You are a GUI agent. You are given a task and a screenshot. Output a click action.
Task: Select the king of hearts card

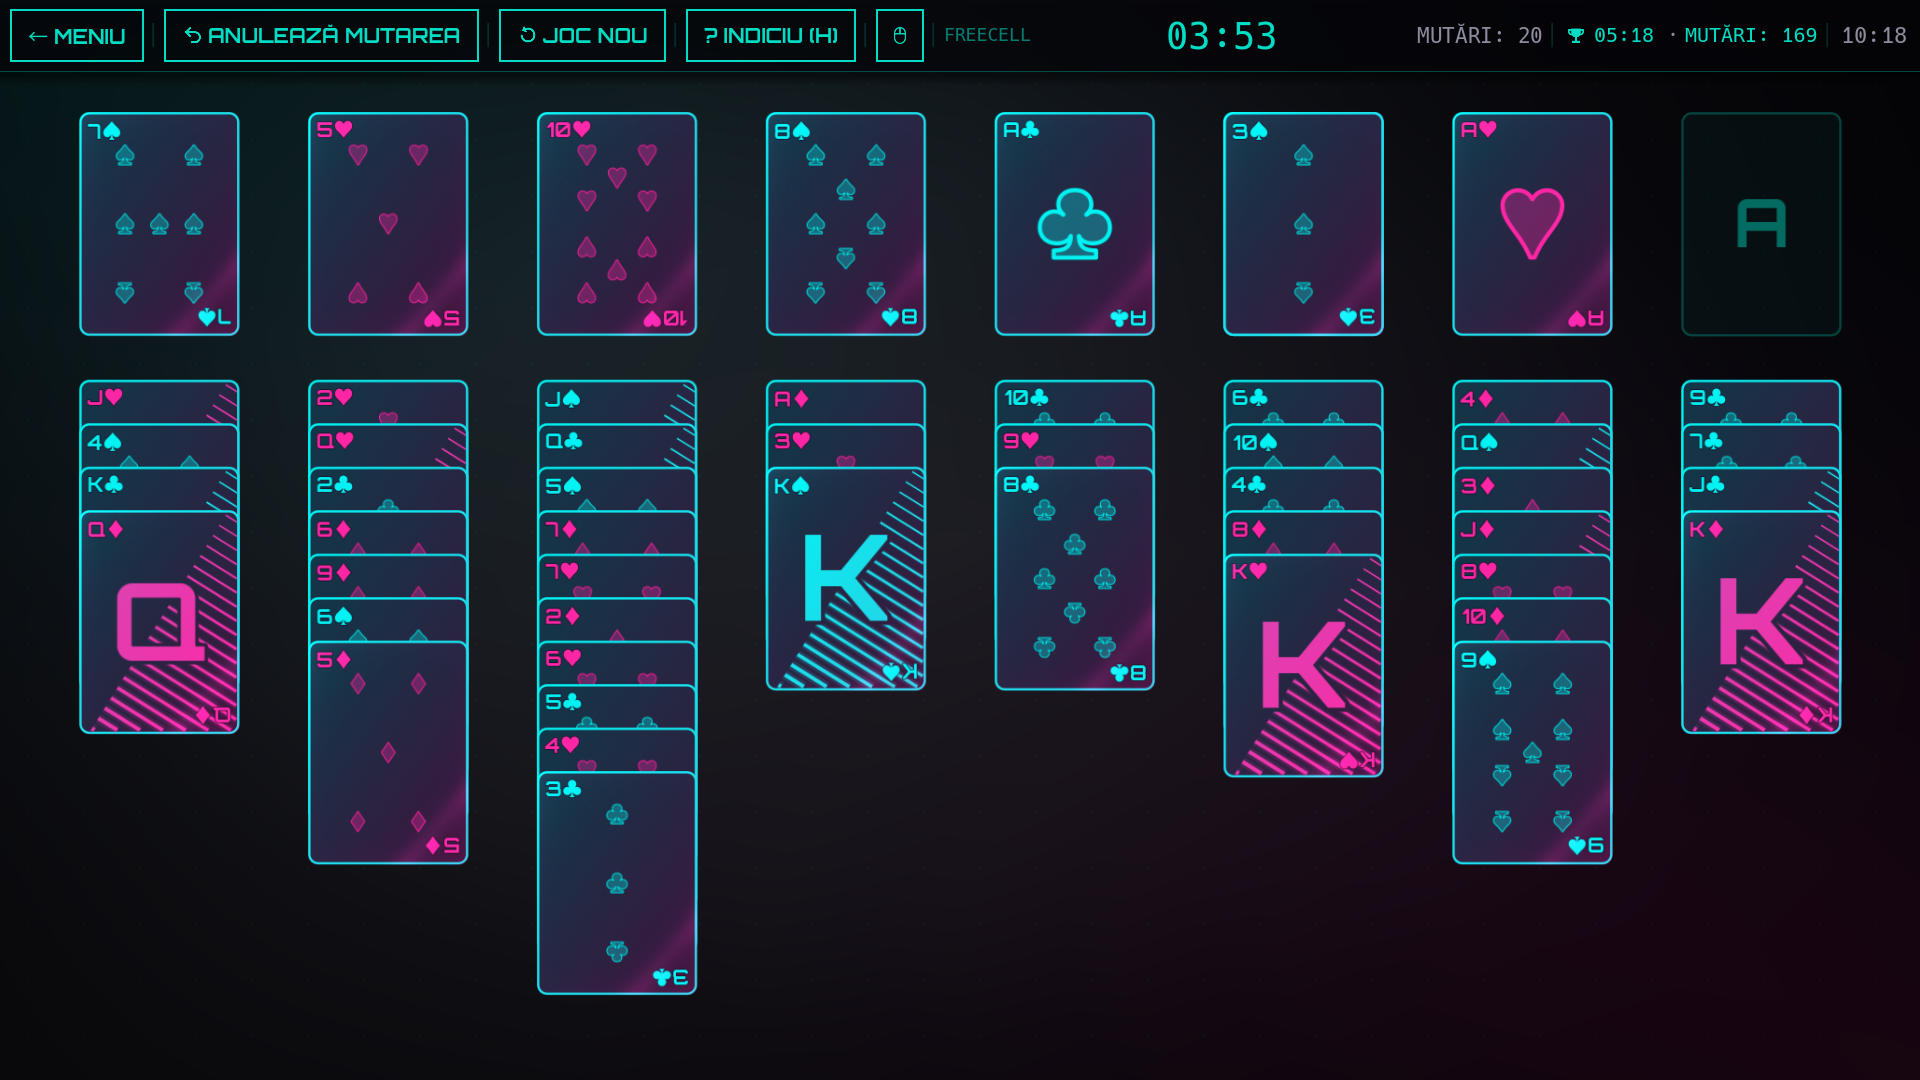1303,666
